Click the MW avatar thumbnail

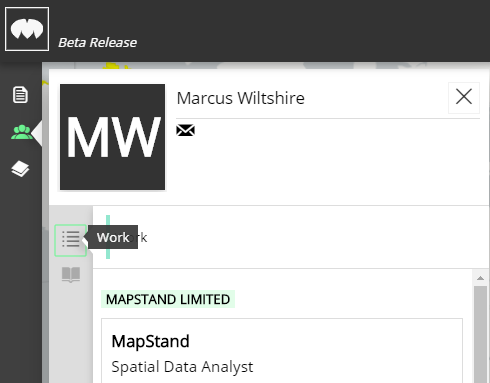coord(112,137)
